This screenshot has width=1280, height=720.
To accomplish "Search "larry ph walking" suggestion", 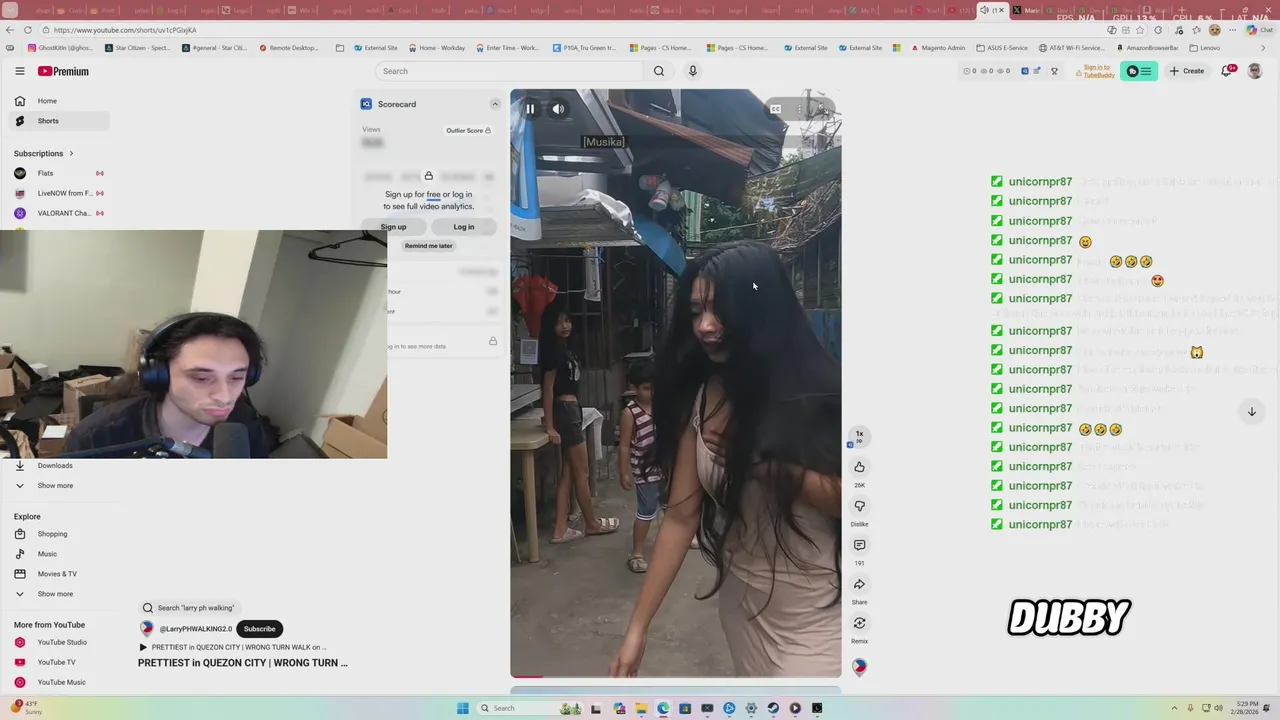I will click(188, 608).
